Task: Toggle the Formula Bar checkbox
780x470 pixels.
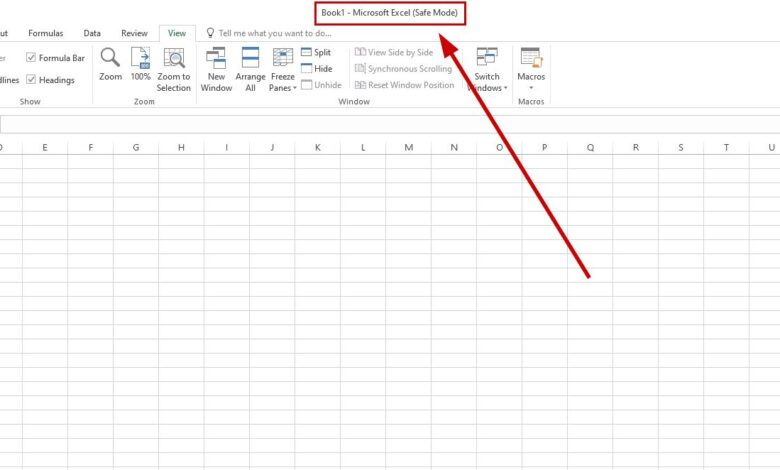Action: 31,58
